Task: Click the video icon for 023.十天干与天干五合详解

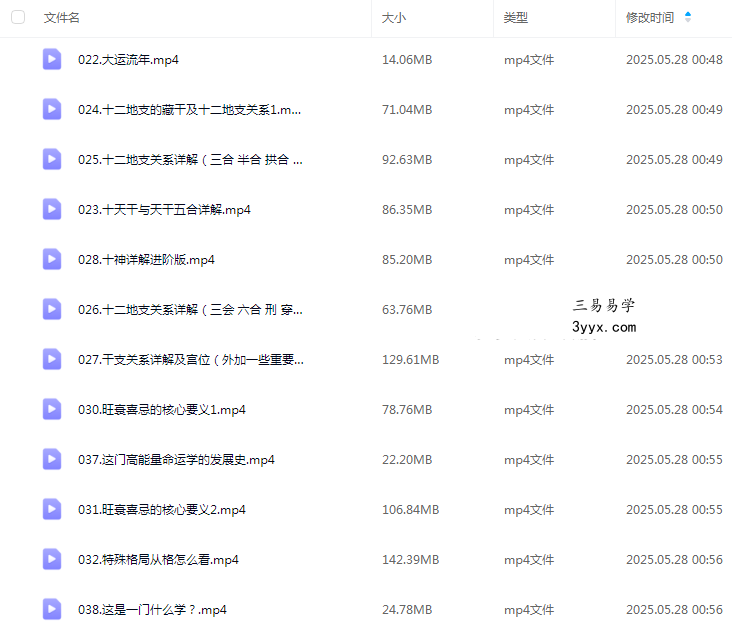Action: (x=52, y=209)
